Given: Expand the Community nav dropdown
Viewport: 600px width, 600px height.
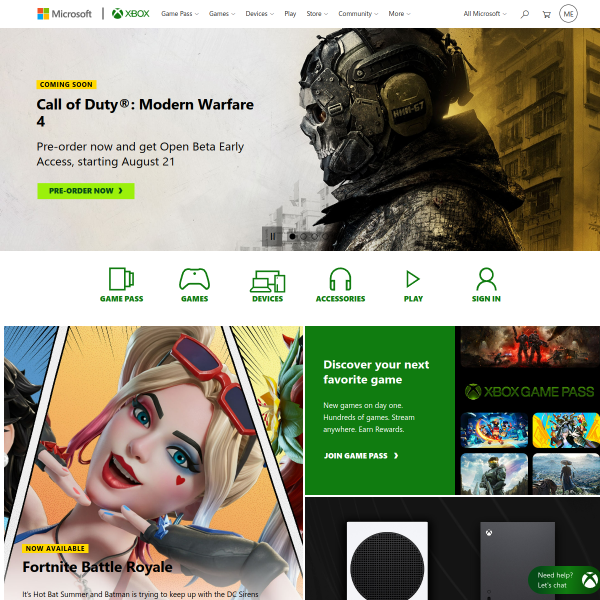Looking at the screenshot, I should click(x=358, y=14).
